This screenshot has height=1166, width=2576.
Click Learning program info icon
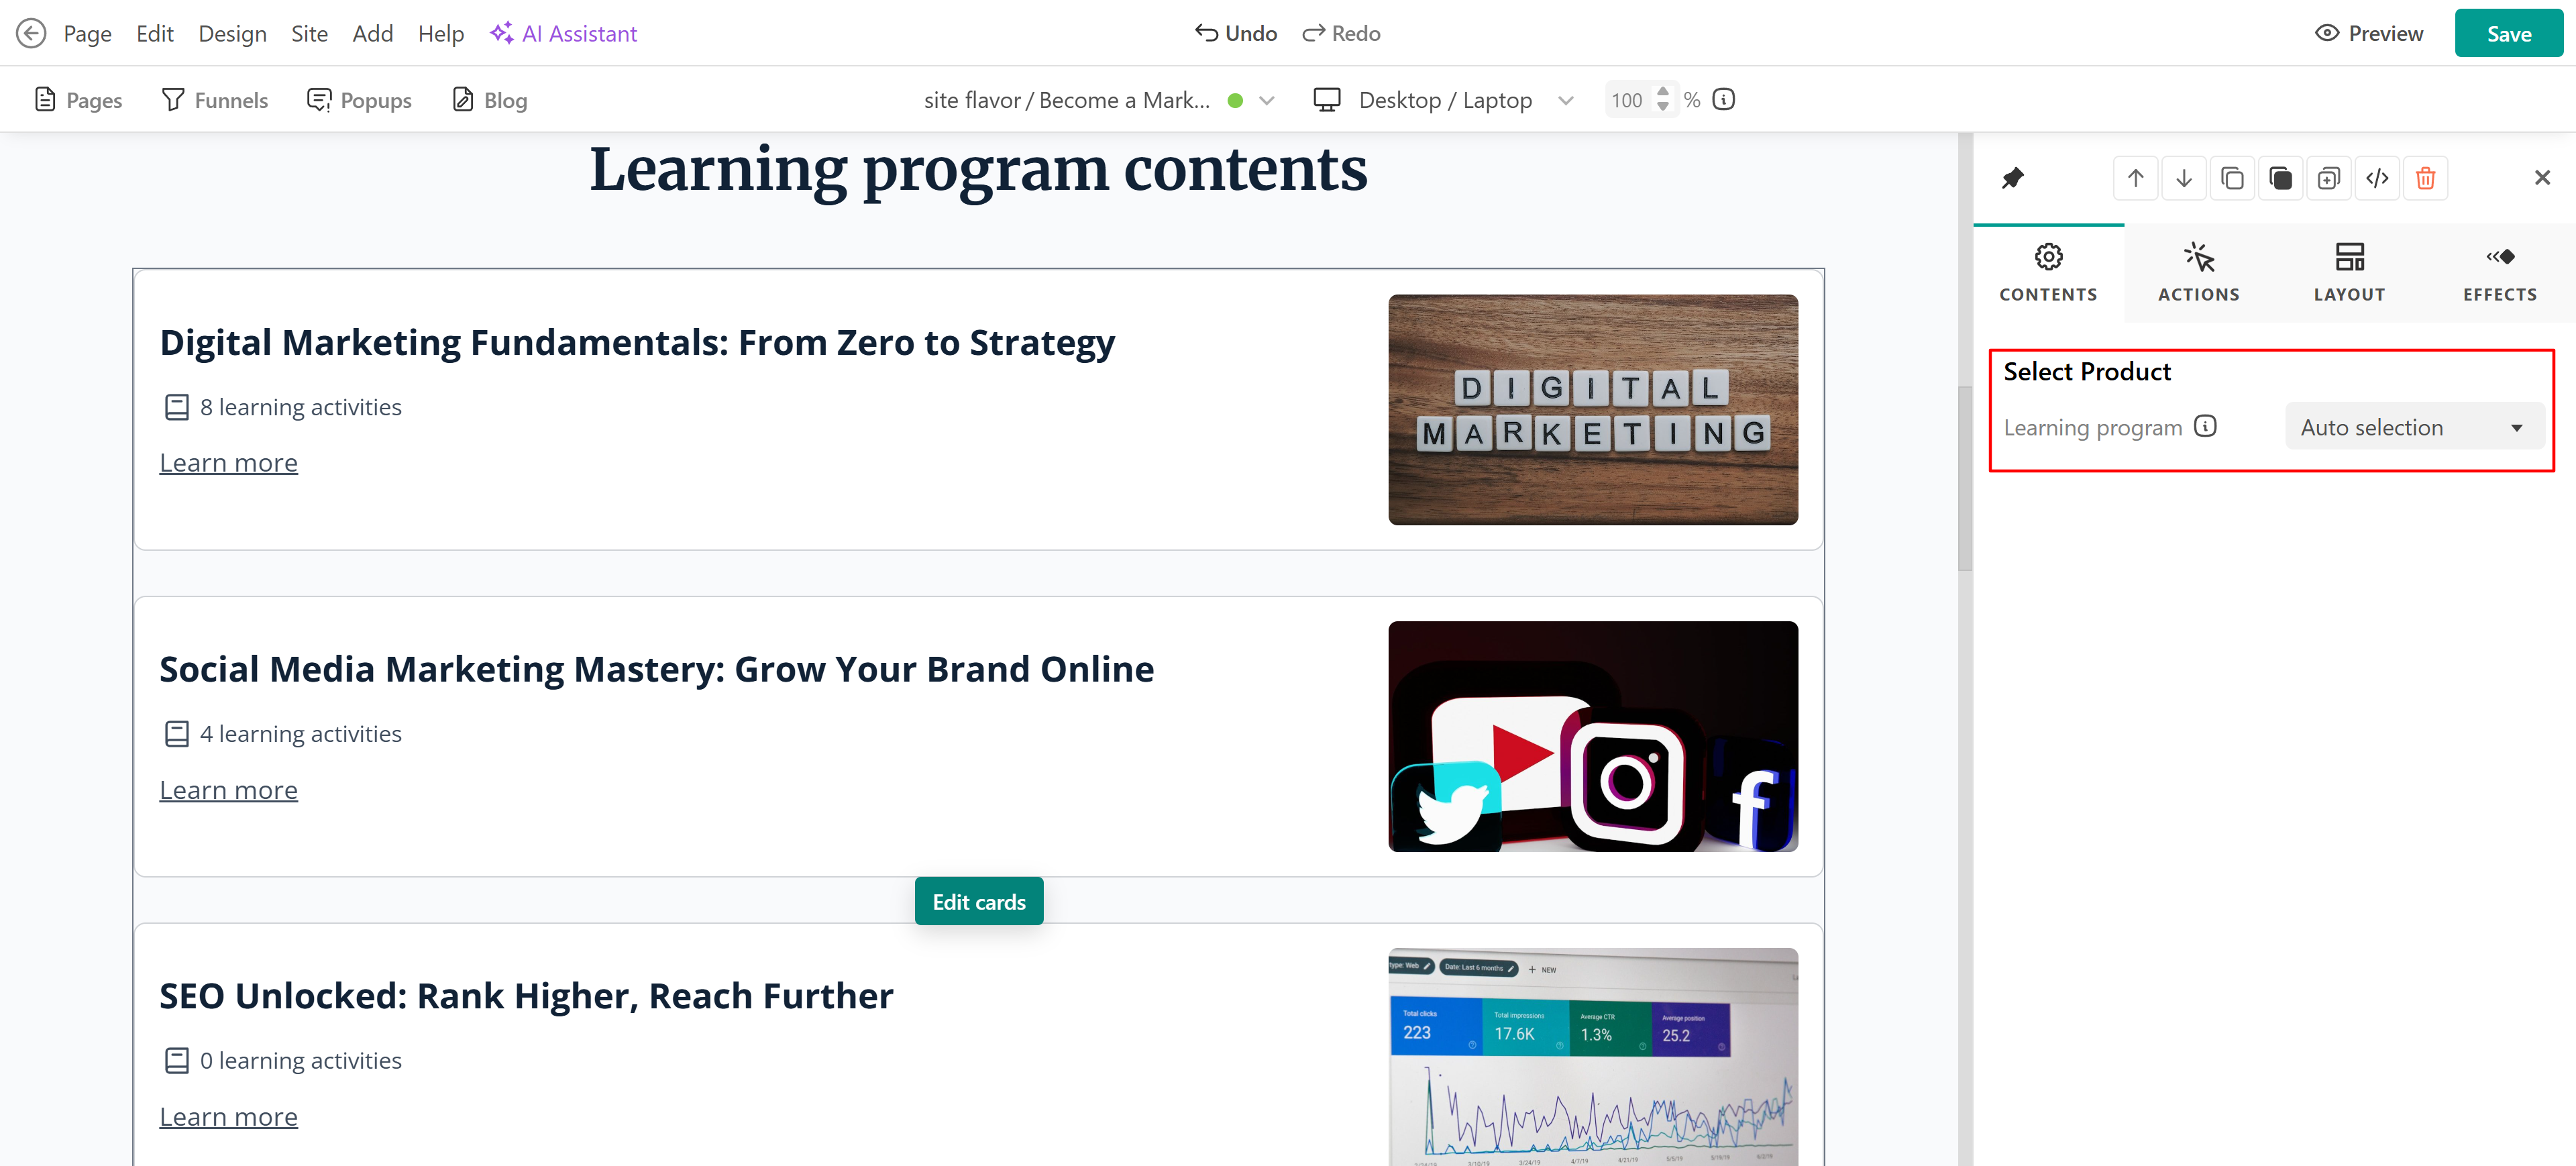tap(2205, 426)
